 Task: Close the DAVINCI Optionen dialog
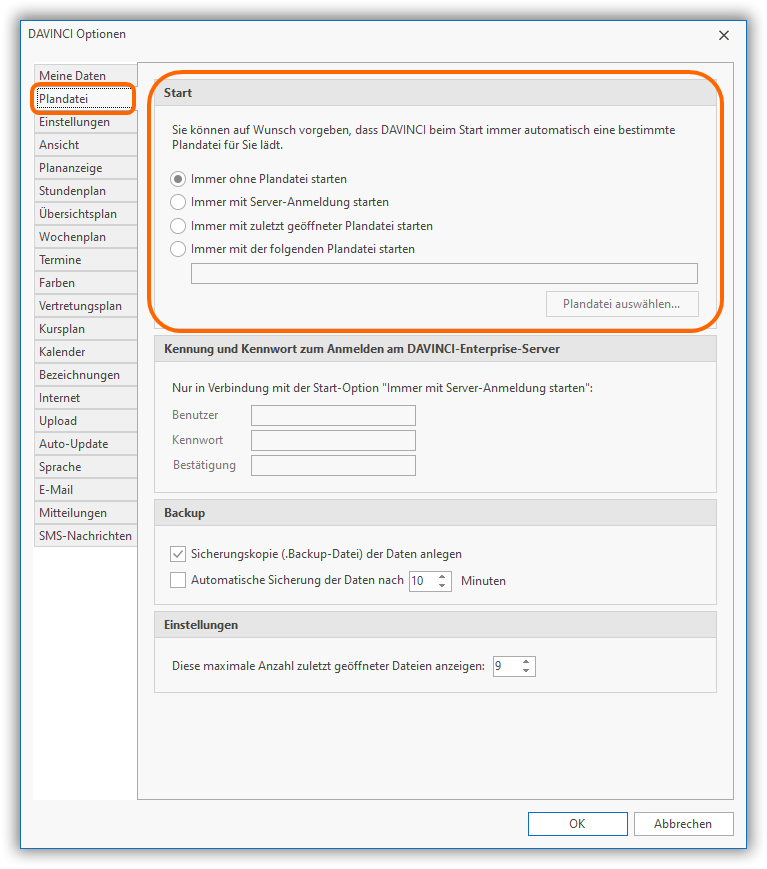click(x=724, y=35)
